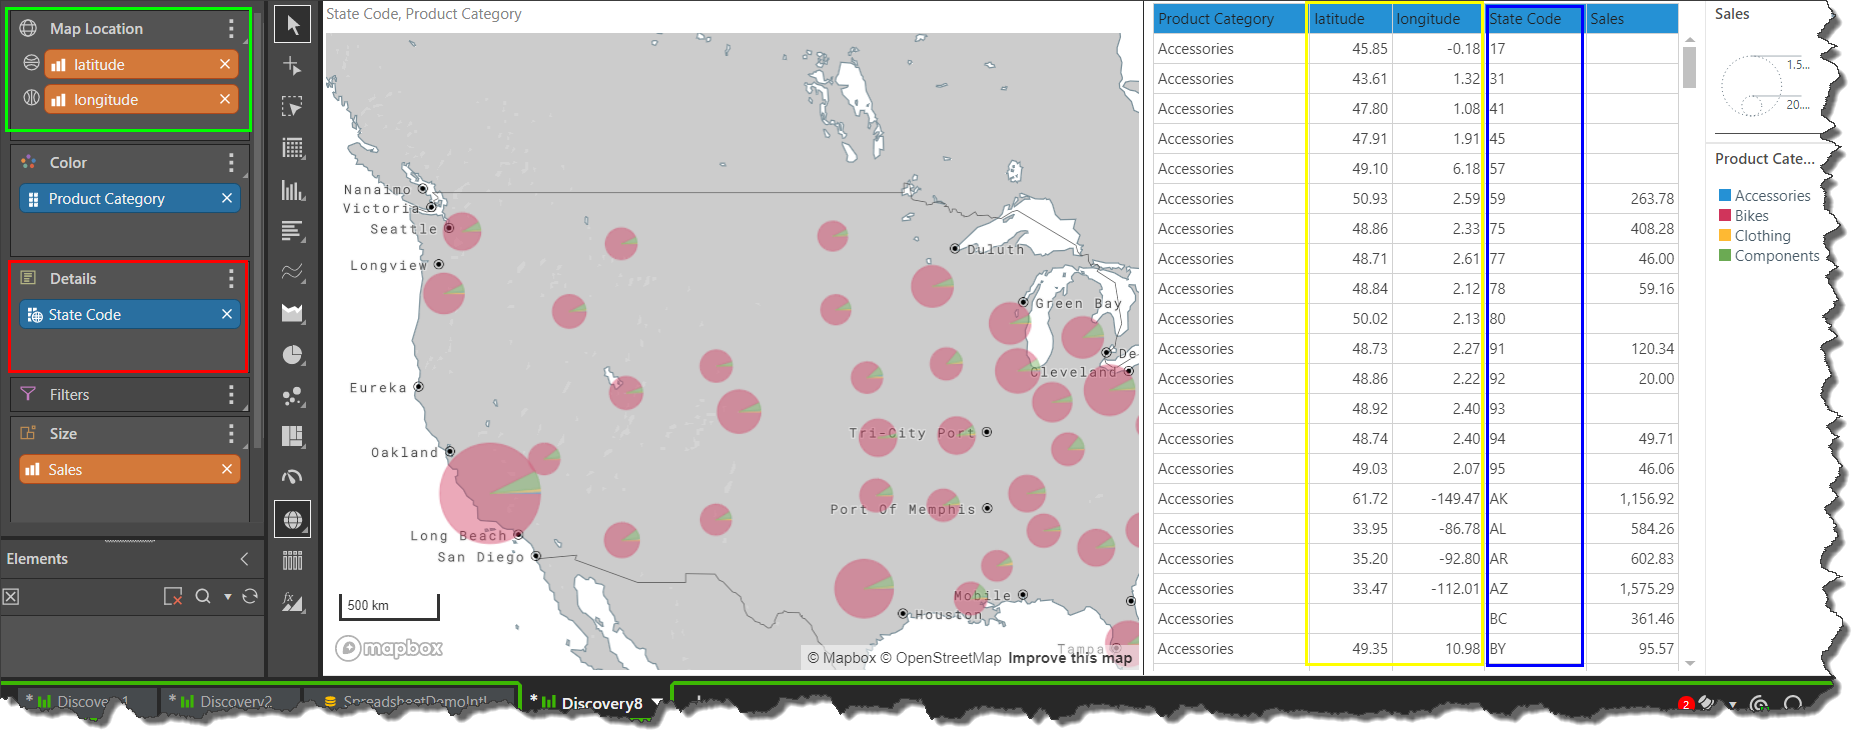Choose the map globe visualization icon
This screenshot has height=742, width=1865.
(293, 520)
